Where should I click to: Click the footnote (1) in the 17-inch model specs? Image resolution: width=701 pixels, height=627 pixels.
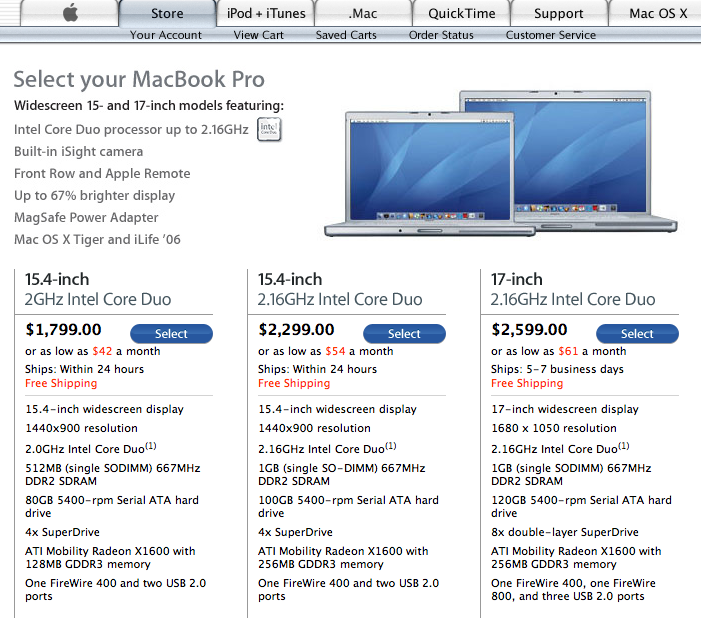coord(624,446)
